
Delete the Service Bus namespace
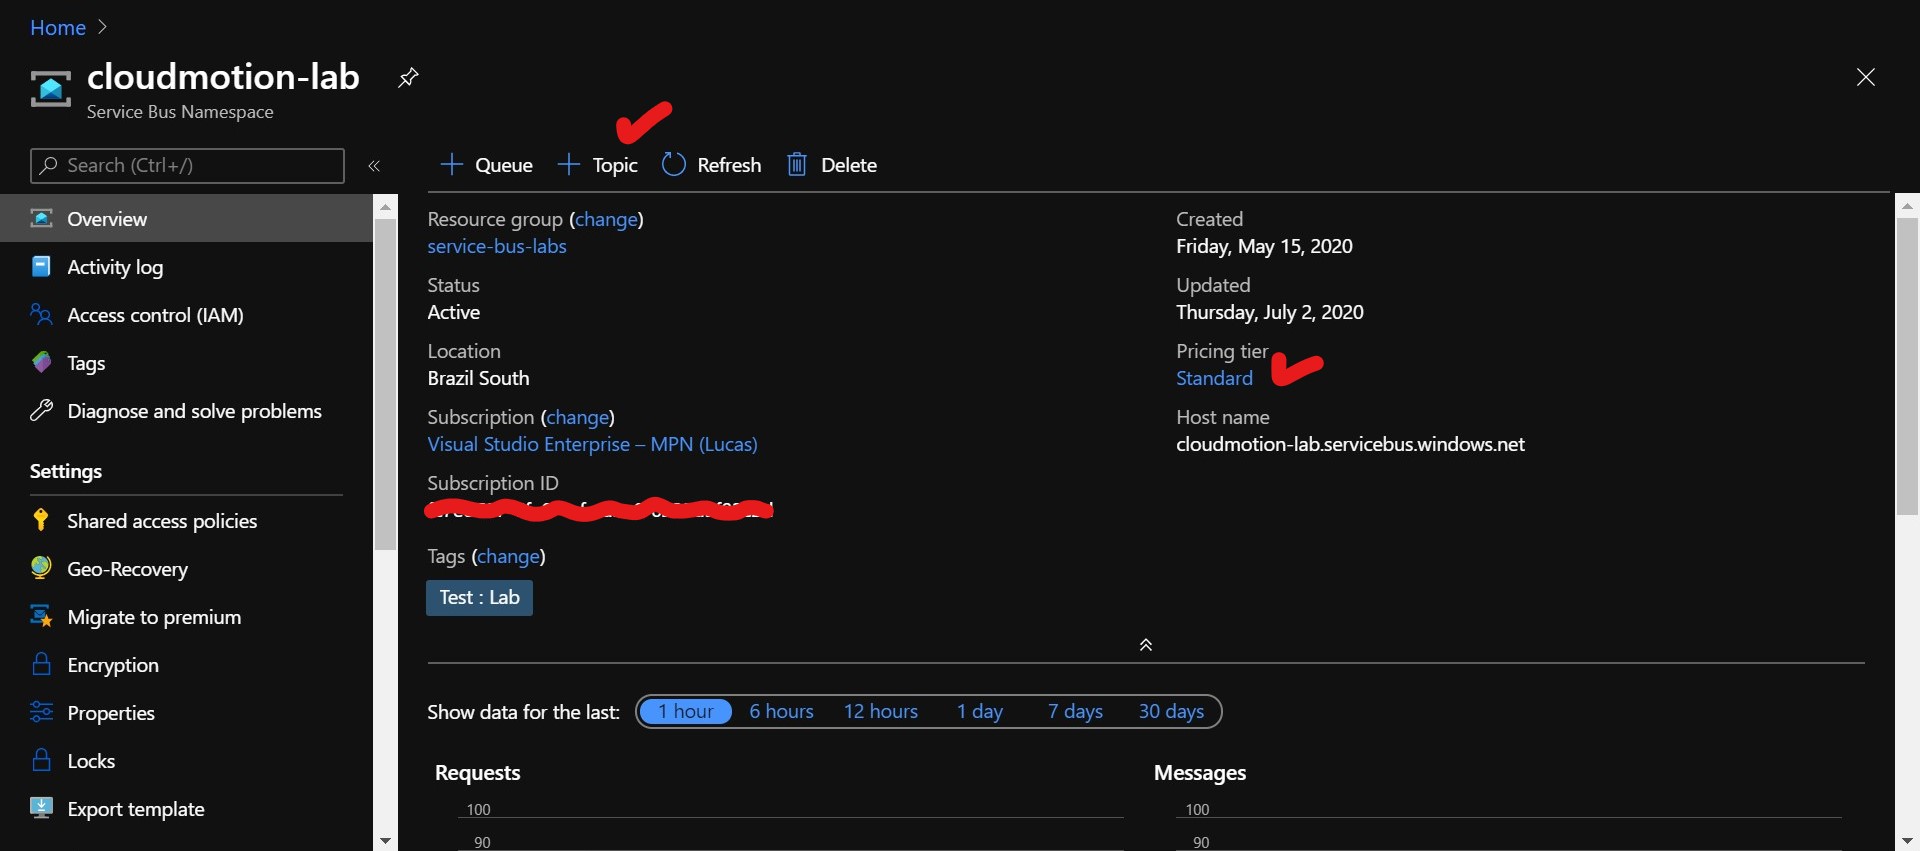(x=832, y=165)
